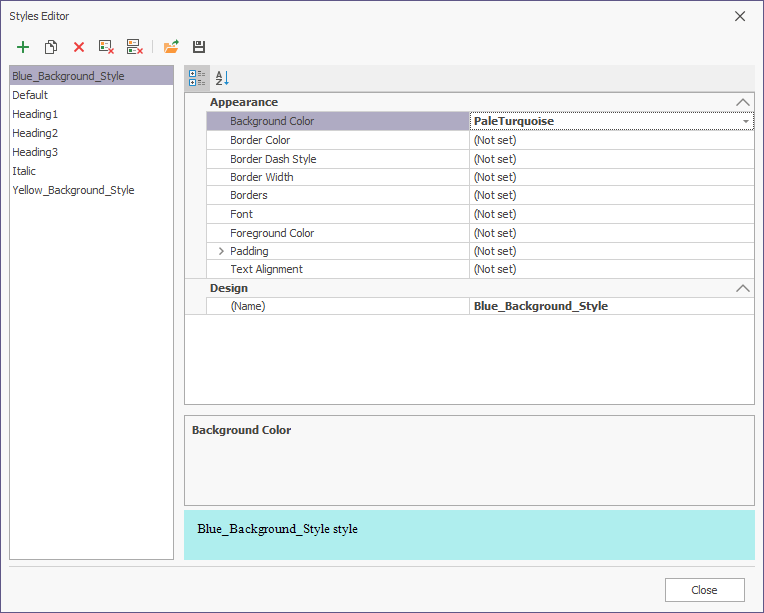
Task: Open the Background Color dropdown arrow
Action: tap(746, 121)
